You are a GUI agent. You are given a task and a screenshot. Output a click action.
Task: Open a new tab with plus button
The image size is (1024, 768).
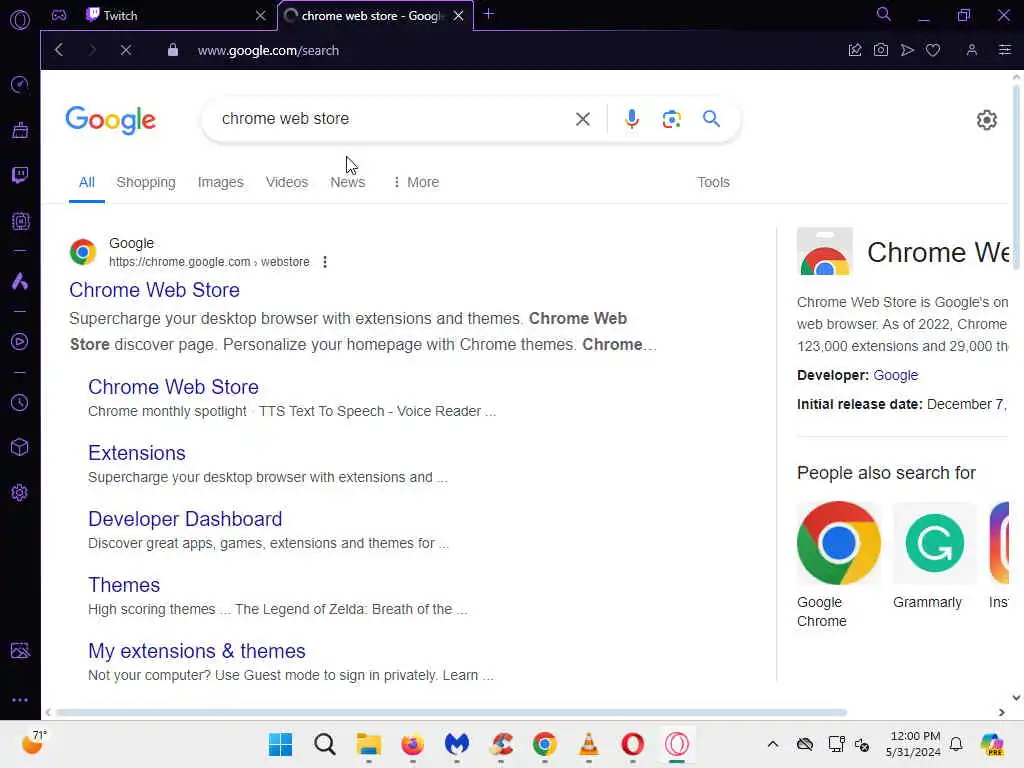tap(488, 14)
